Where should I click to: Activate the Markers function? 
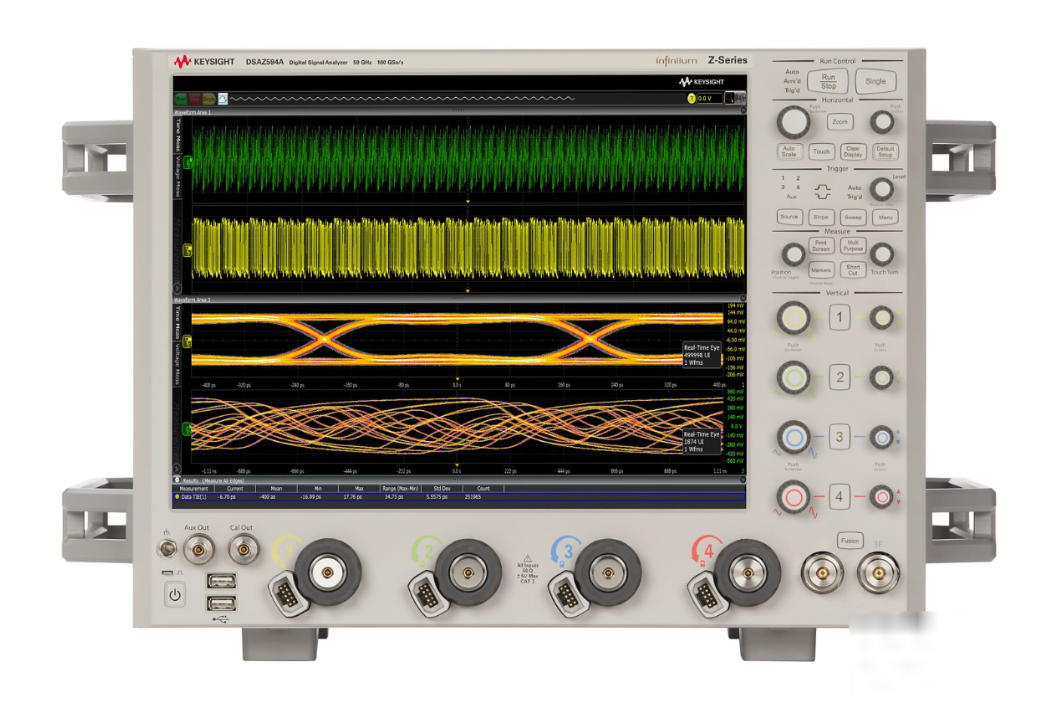[822, 270]
